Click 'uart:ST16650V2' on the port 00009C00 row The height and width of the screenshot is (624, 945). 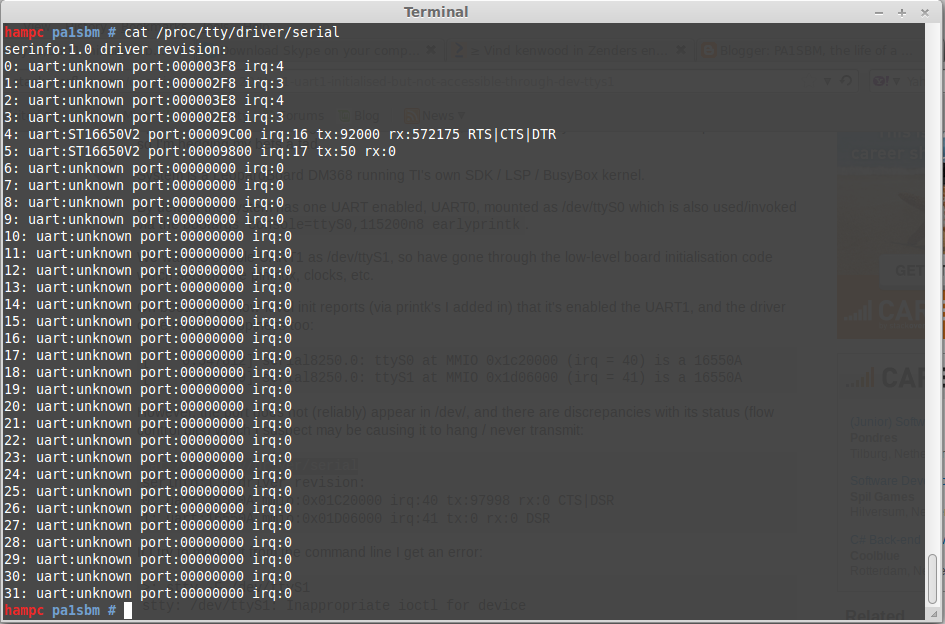point(84,134)
